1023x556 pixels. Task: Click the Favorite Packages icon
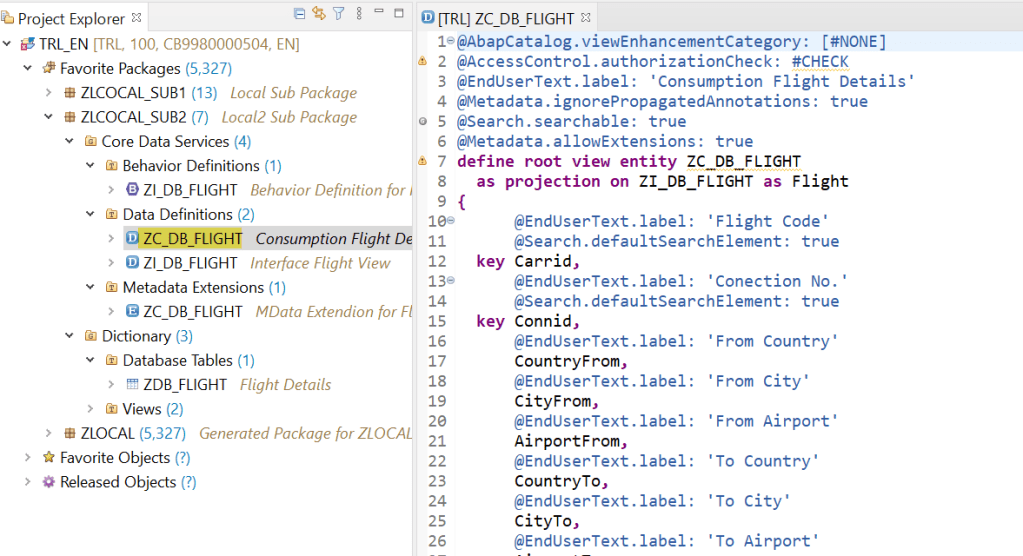(x=49, y=68)
